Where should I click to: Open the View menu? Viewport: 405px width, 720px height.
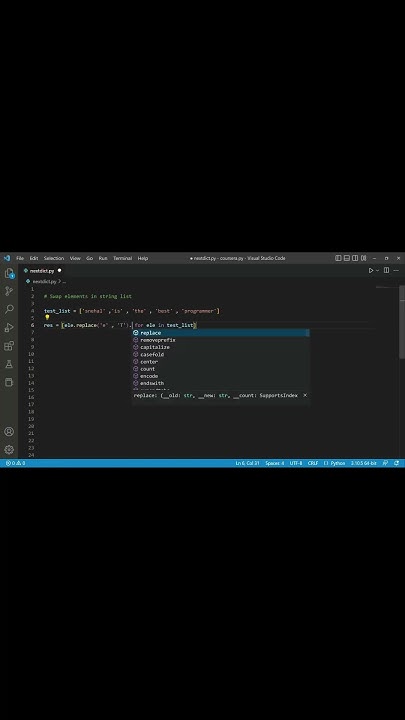(75, 258)
